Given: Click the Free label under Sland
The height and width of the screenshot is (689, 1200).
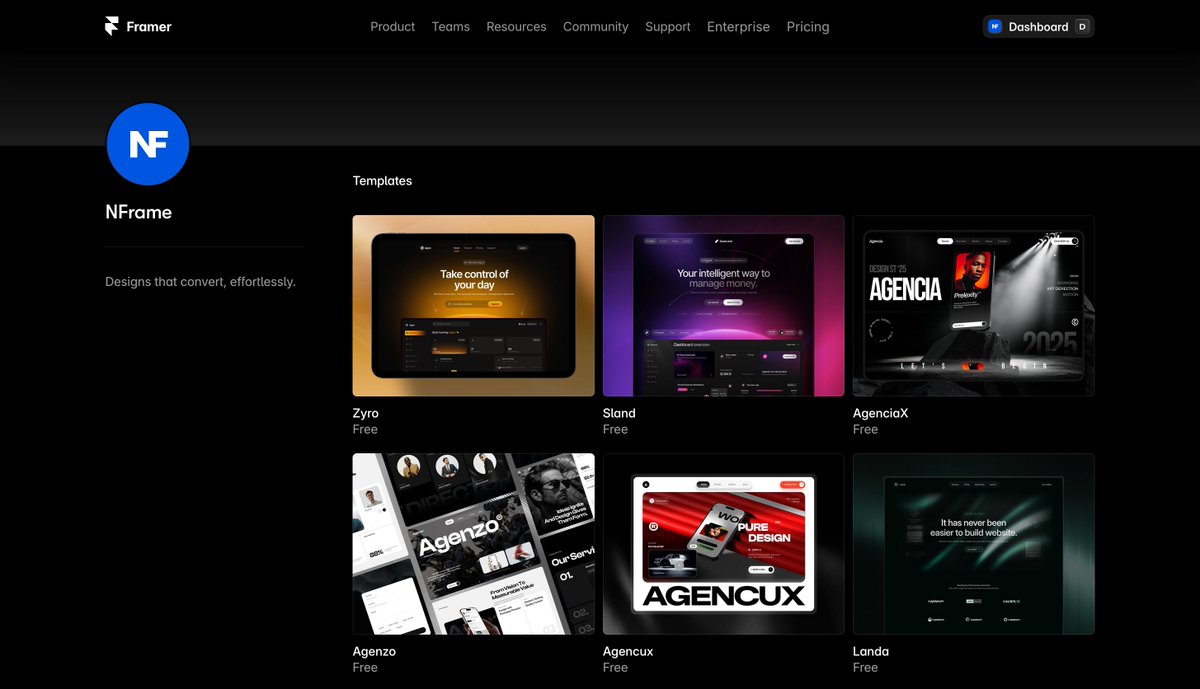Looking at the screenshot, I should point(615,429).
